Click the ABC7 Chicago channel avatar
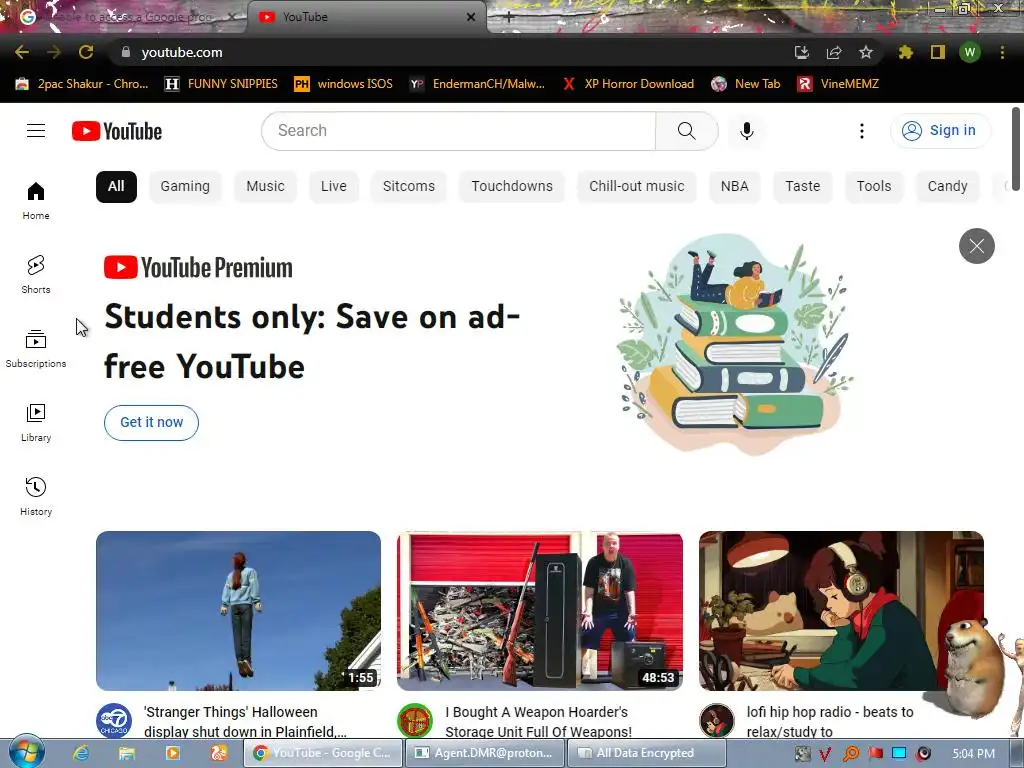This screenshot has width=1024, height=768. point(114,721)
